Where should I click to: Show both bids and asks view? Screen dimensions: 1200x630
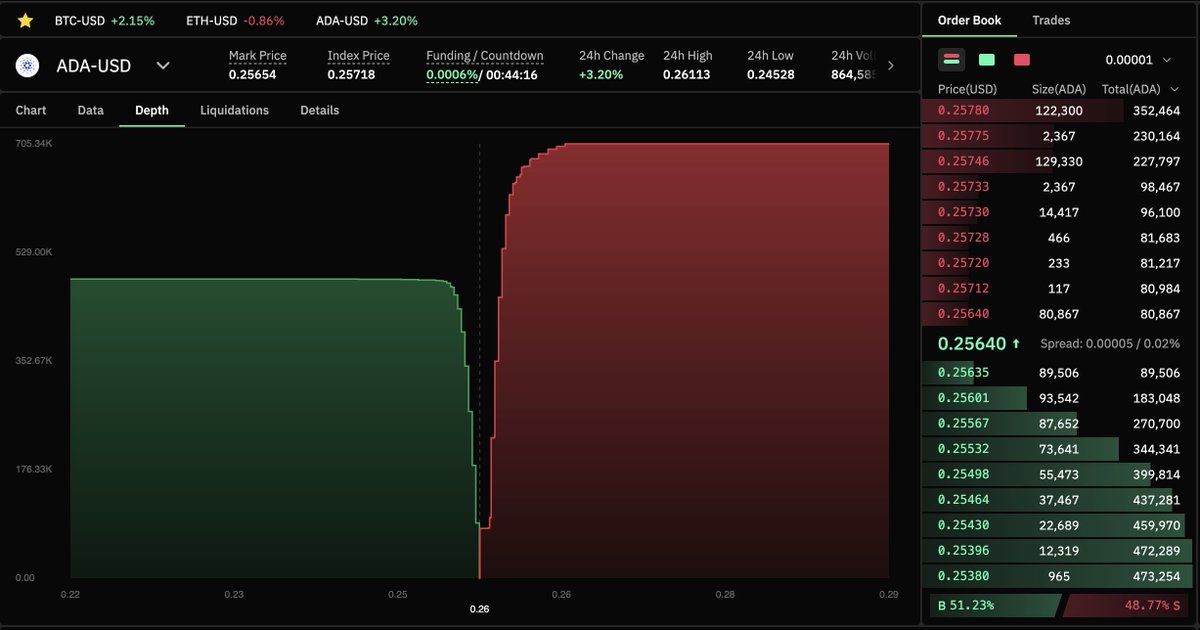[x=952, y=60]
